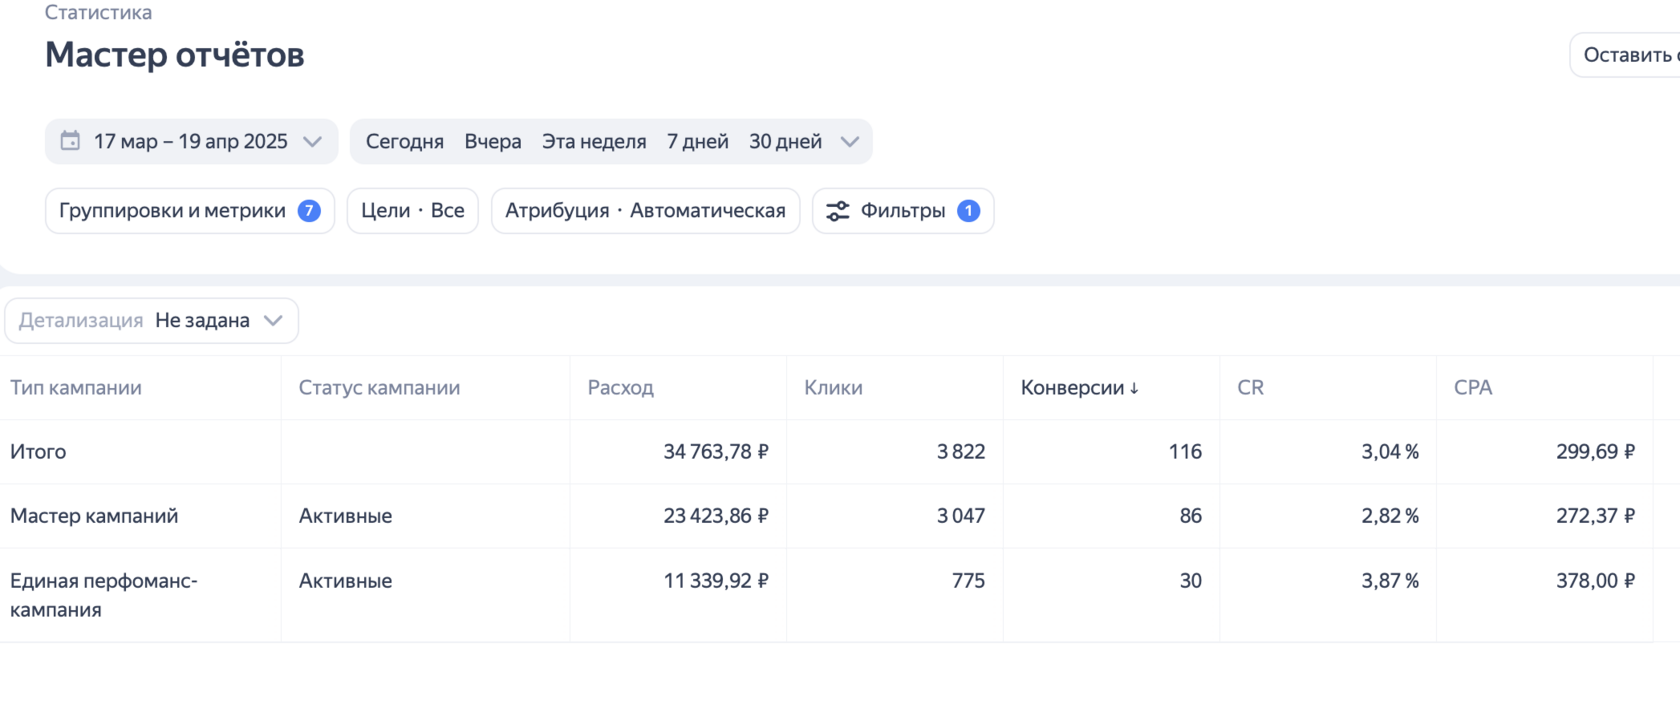Switch to the 7 дней period

point(698,141)
